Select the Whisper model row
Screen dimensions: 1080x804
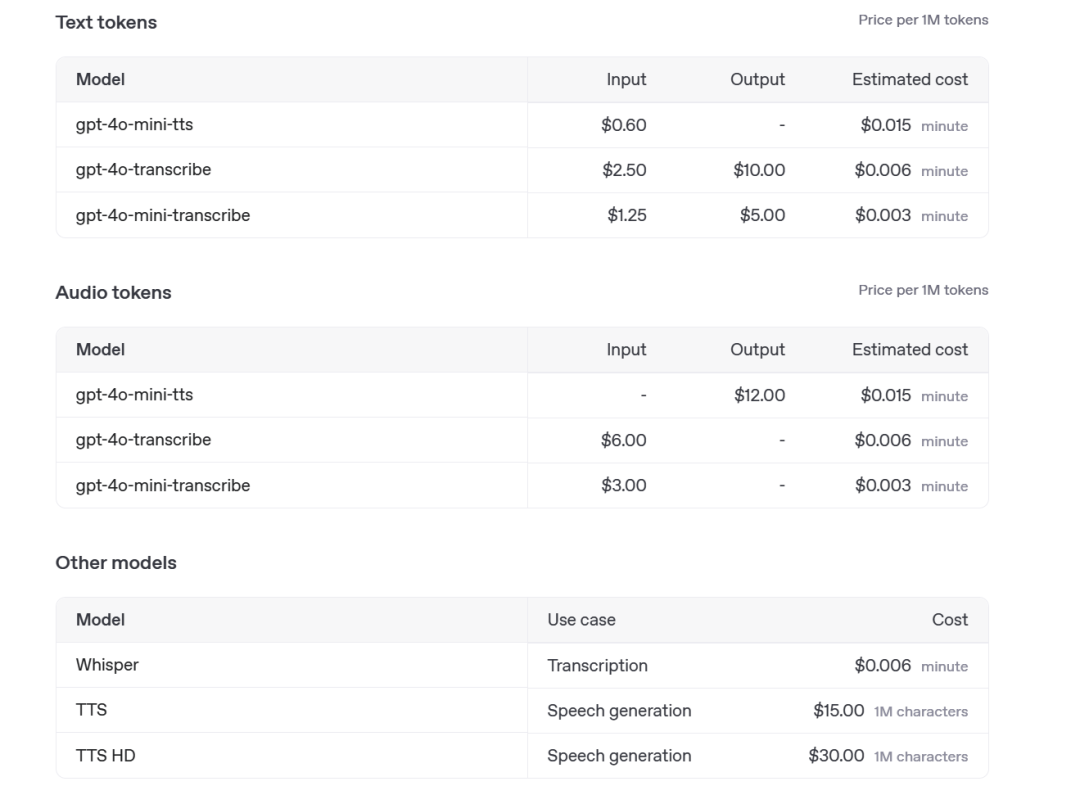click(522, 665)
